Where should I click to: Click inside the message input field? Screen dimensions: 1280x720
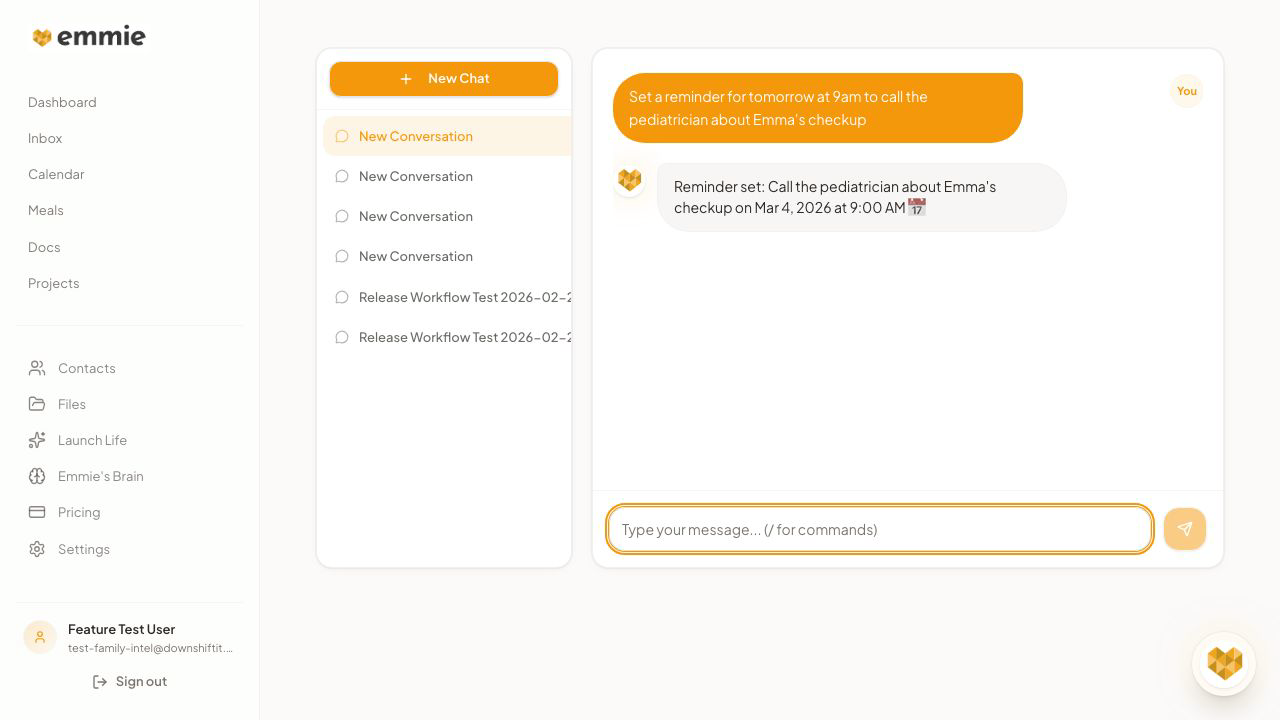pos(880,529)
